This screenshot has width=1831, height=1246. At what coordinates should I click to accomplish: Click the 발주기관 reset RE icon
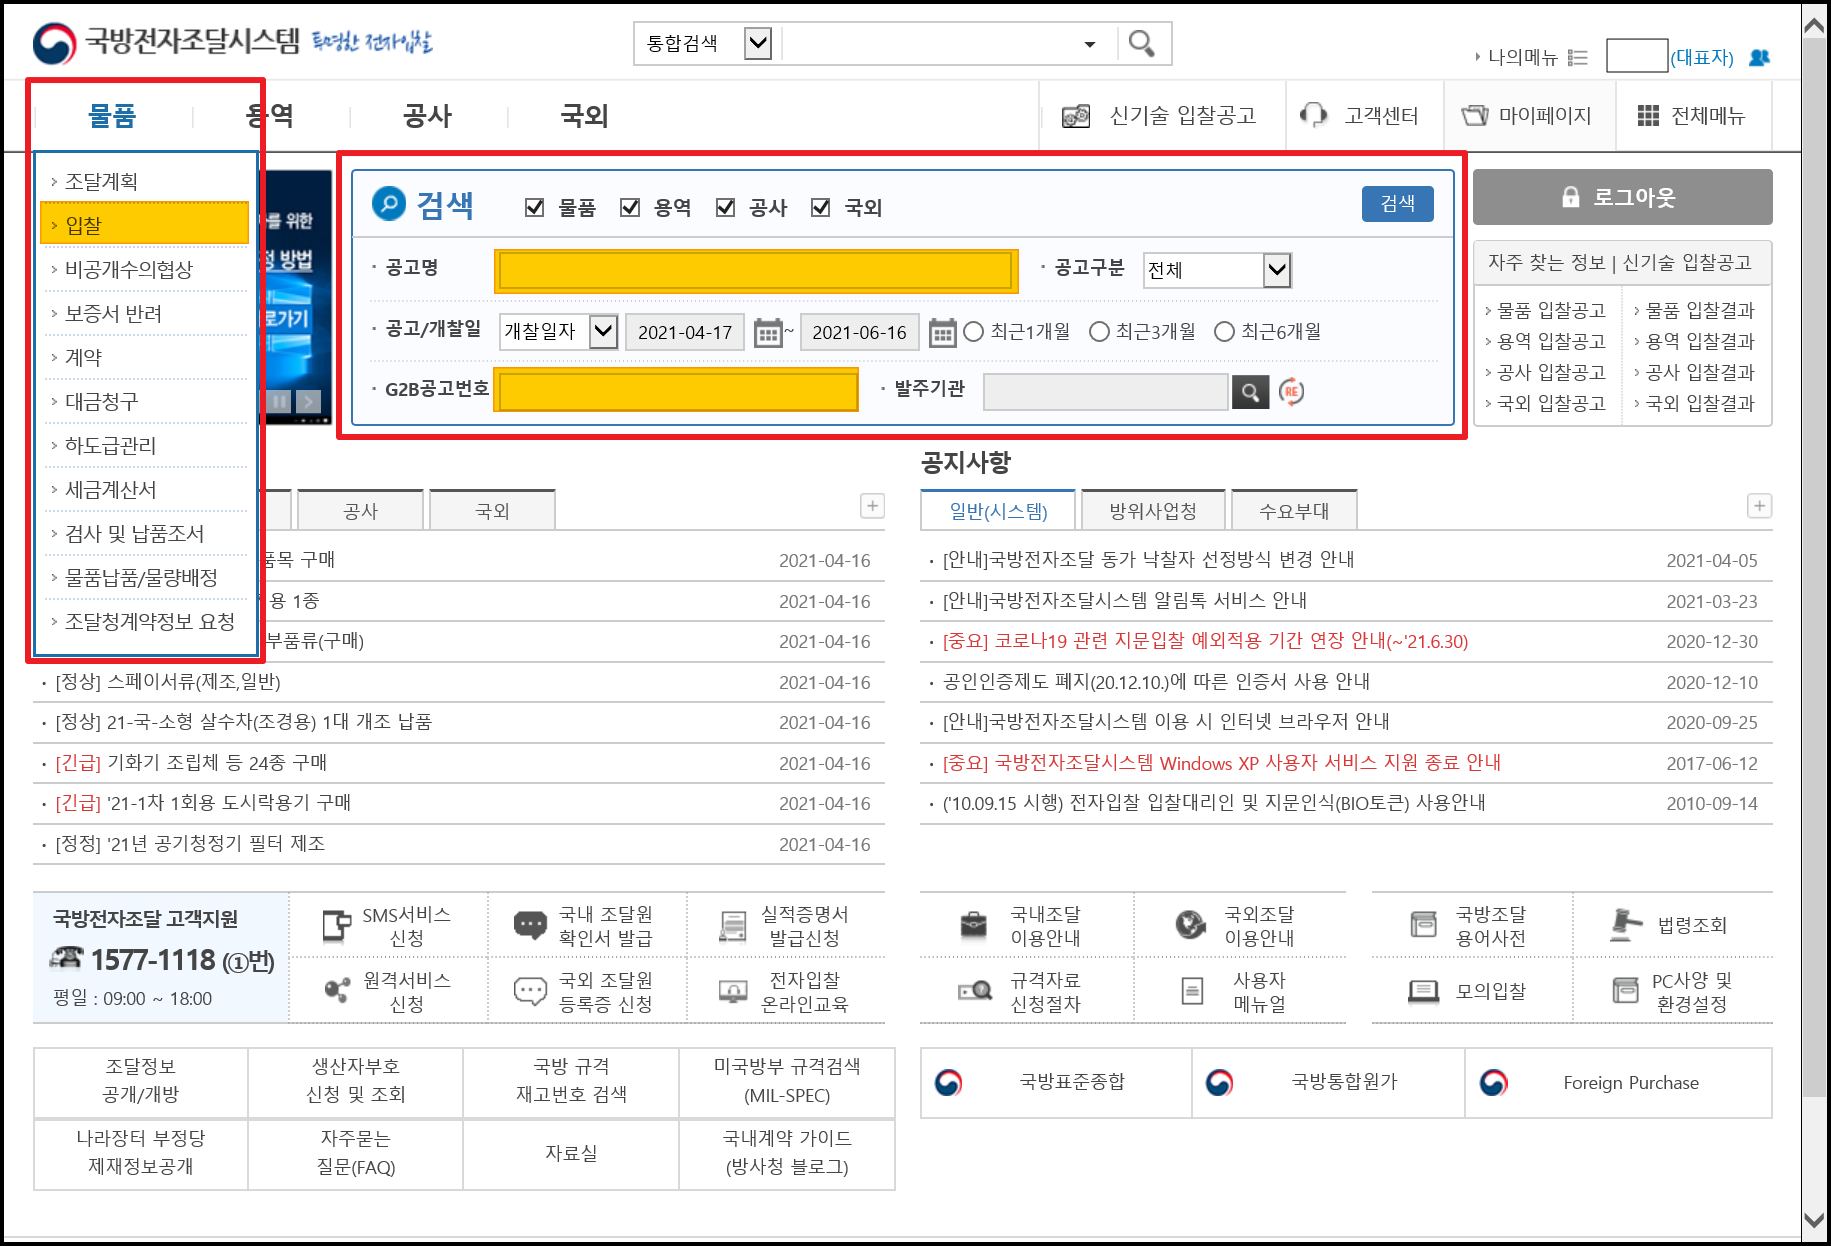[1291, 392]
